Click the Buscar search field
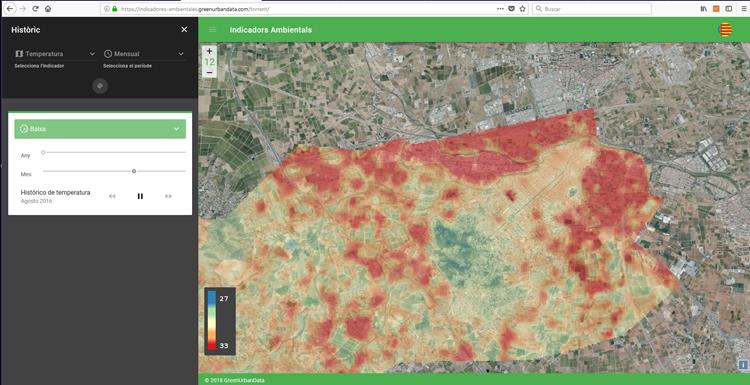The image size is (750, 385). 592,9
